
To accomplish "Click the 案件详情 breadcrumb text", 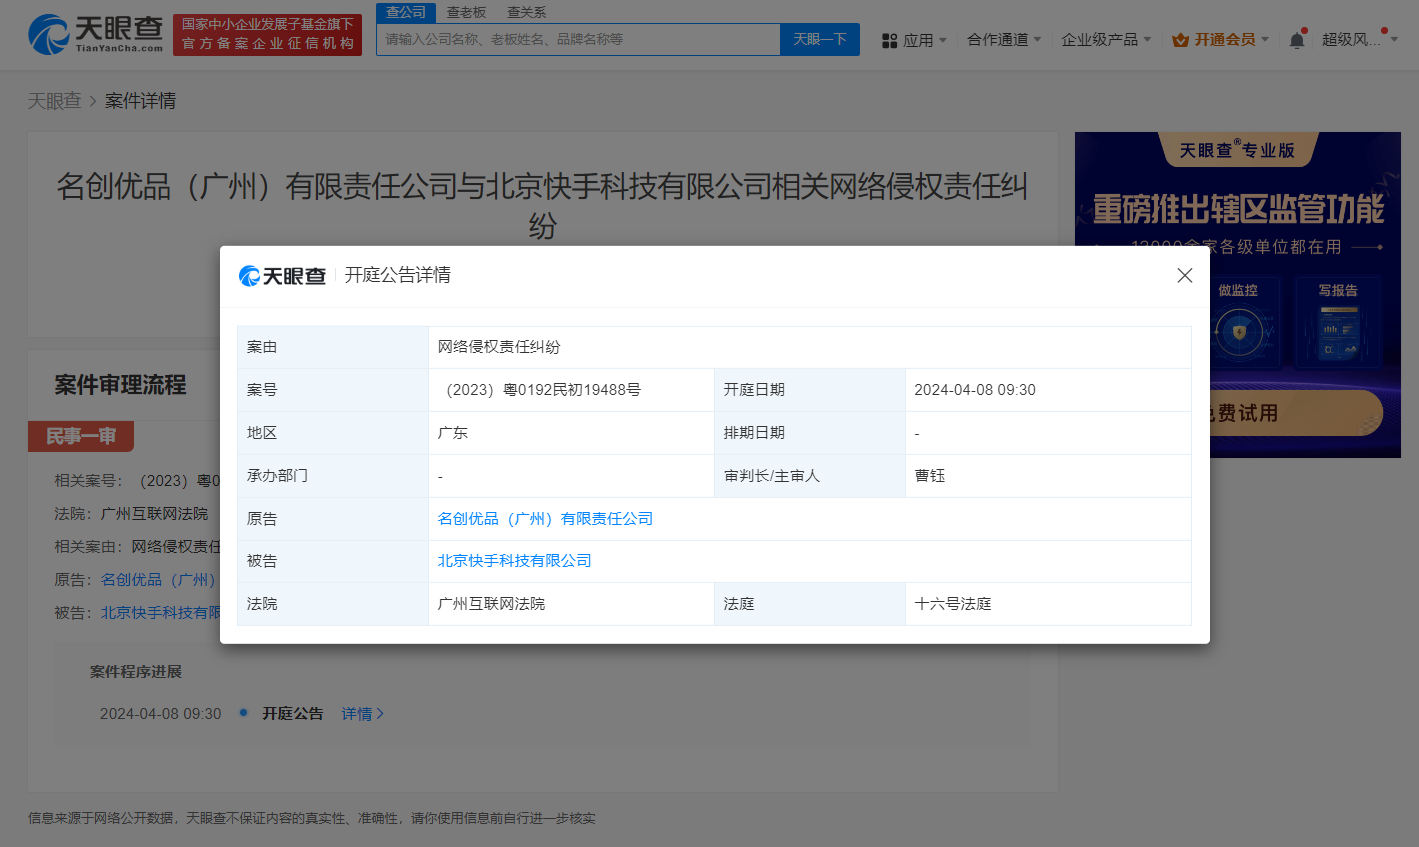I will pyautogui.click(x=141, y=101).
